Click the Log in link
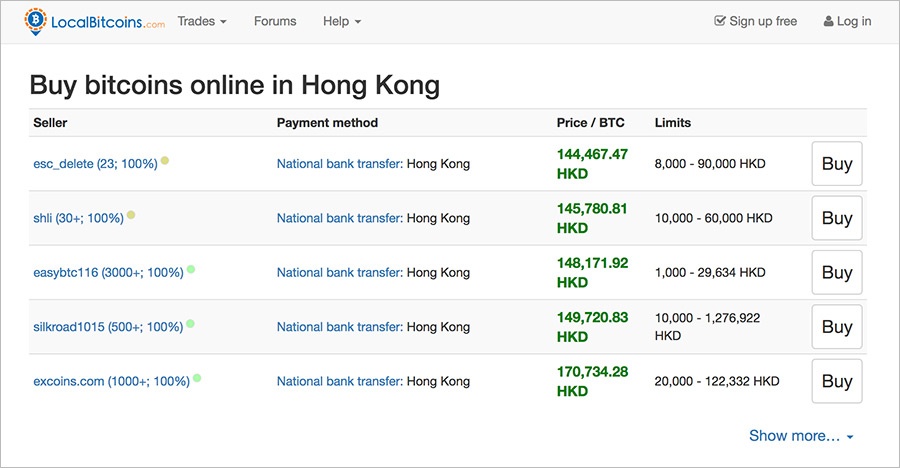Viewport: 900px width, 468px height. tap(847, 21)
